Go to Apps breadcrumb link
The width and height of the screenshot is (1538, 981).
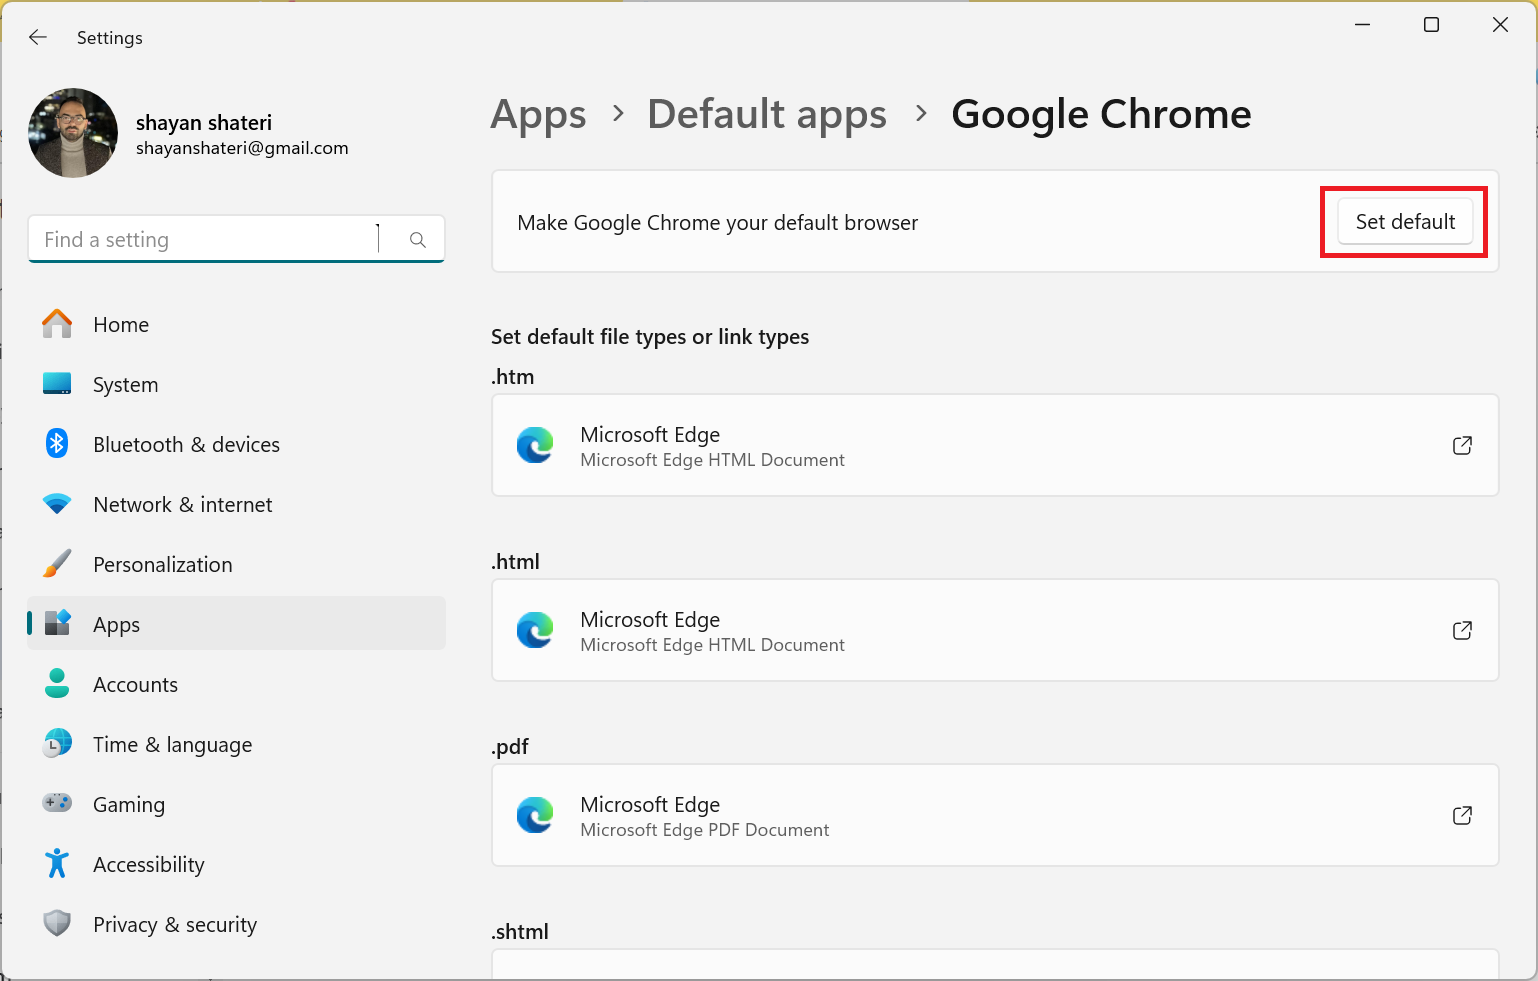[x=538, y=115]
